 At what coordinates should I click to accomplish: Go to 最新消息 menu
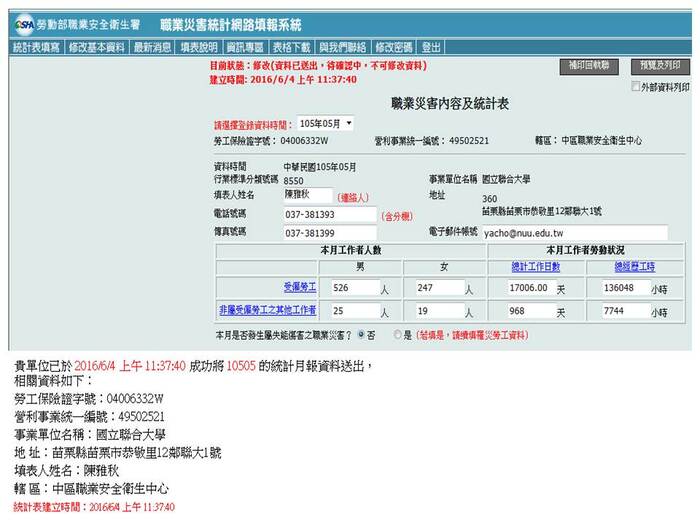coord(152,47)
